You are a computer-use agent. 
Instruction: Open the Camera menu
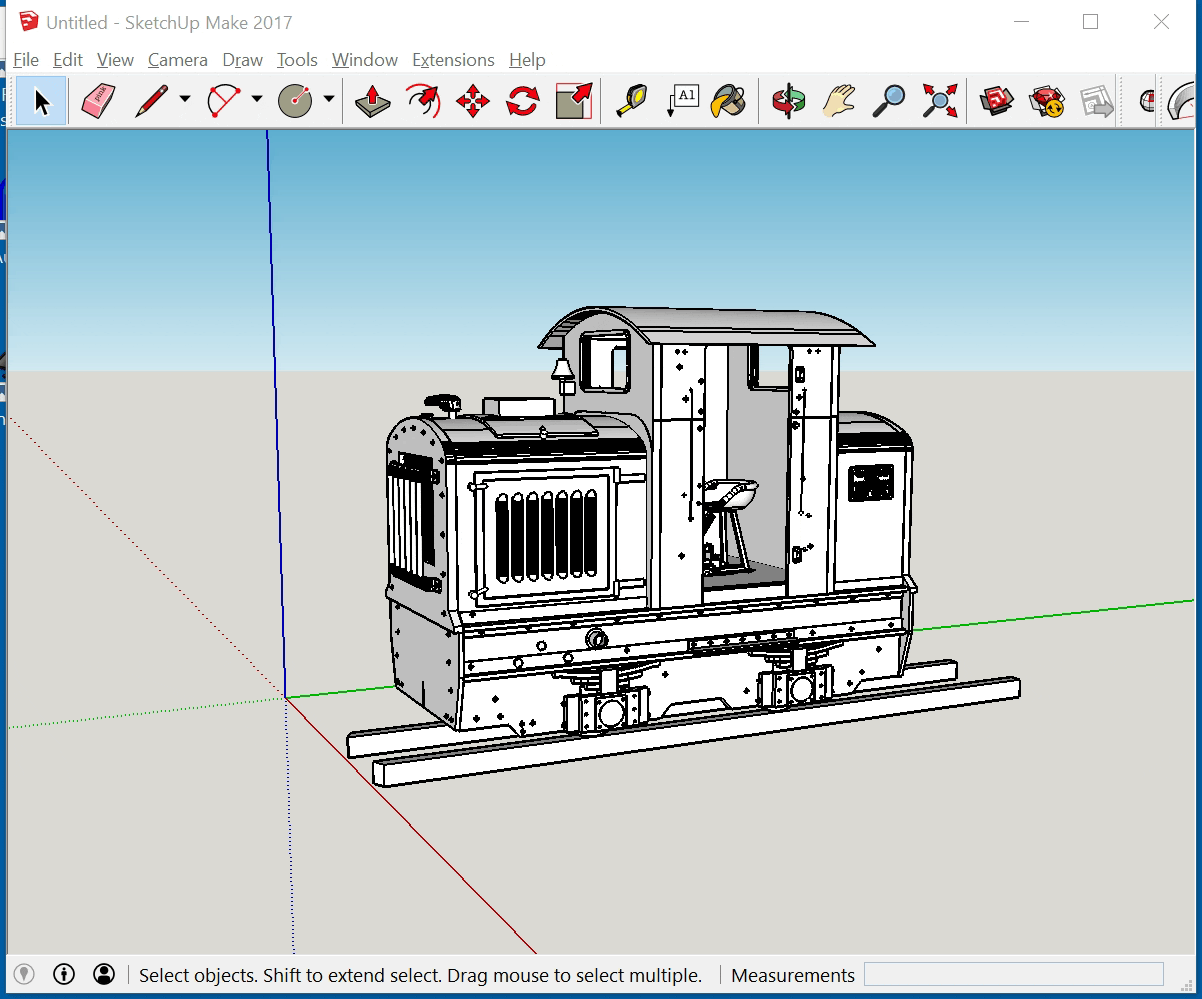pos(177,60)
